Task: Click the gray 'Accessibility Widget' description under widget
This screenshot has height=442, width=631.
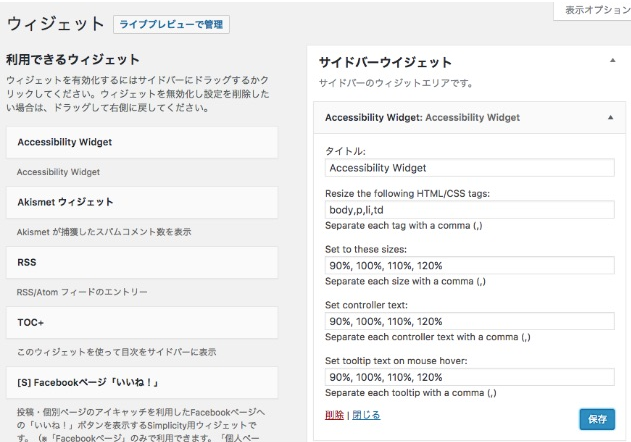Action: [58, 172]
